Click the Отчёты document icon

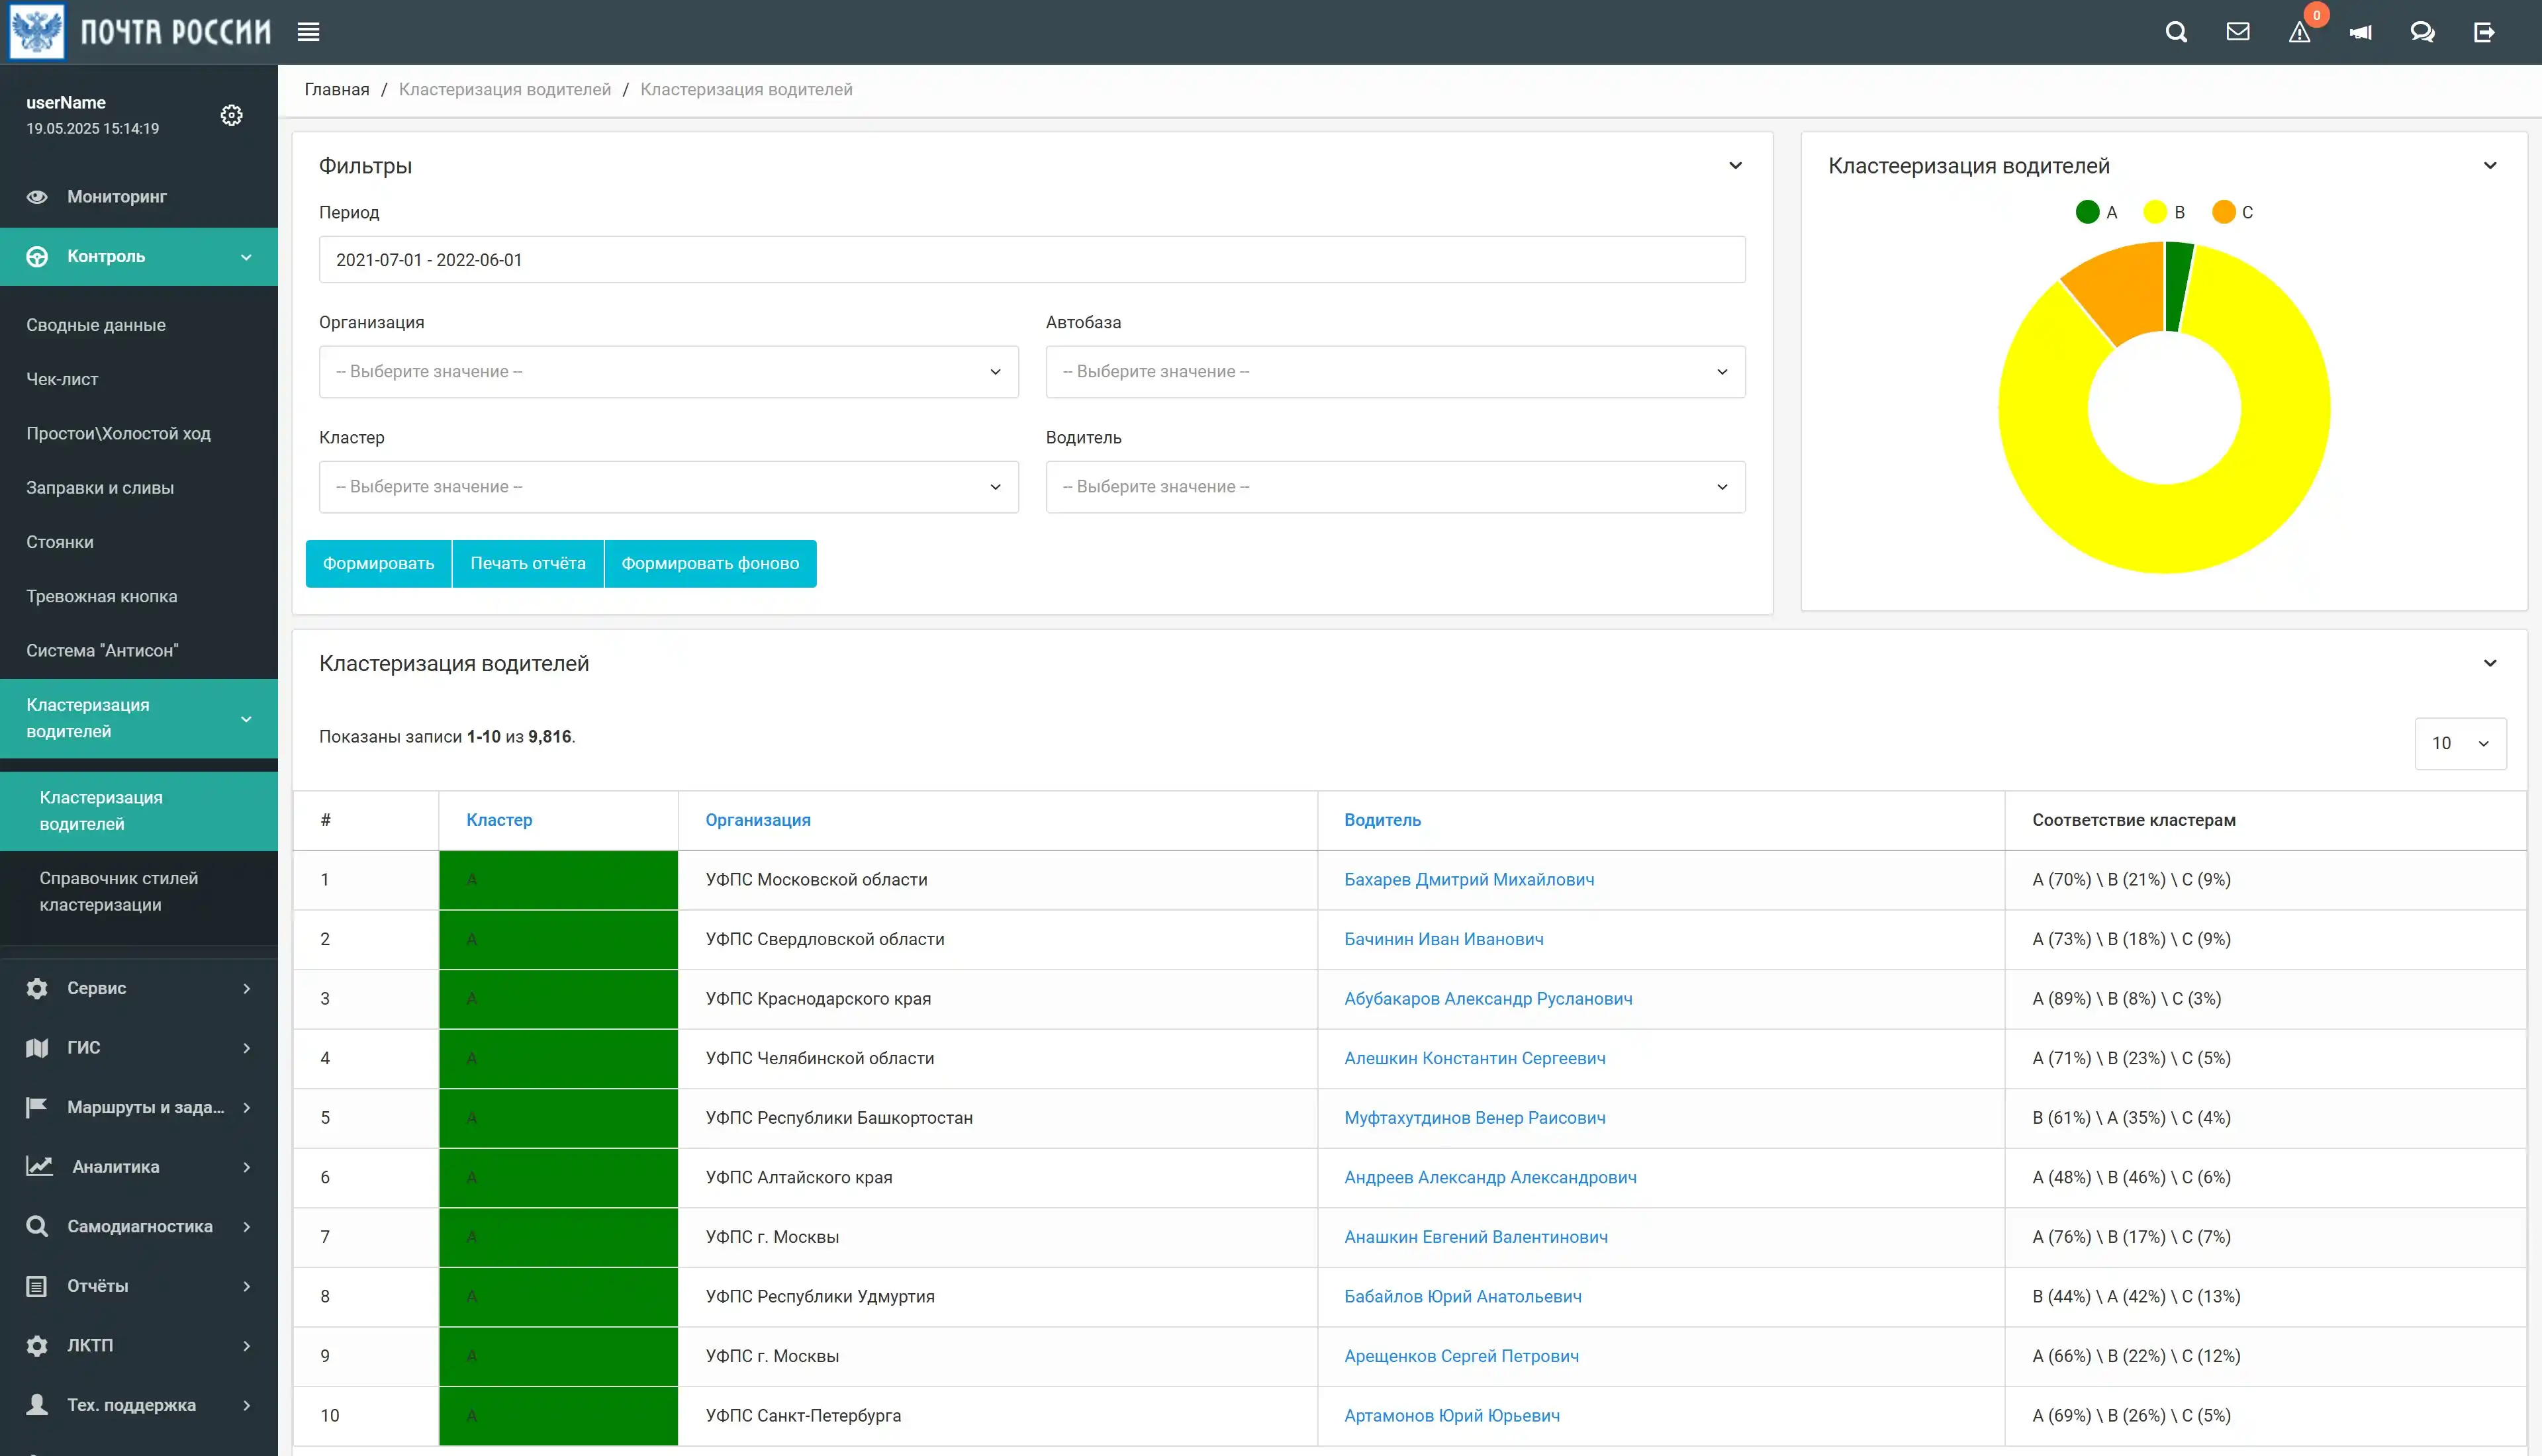(x=37, y=1286)
